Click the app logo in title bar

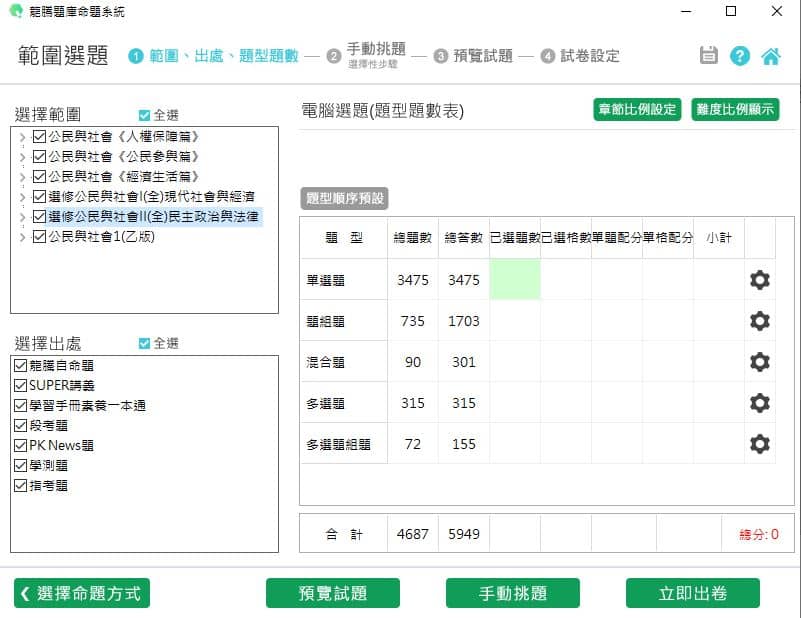click(16, 11)
